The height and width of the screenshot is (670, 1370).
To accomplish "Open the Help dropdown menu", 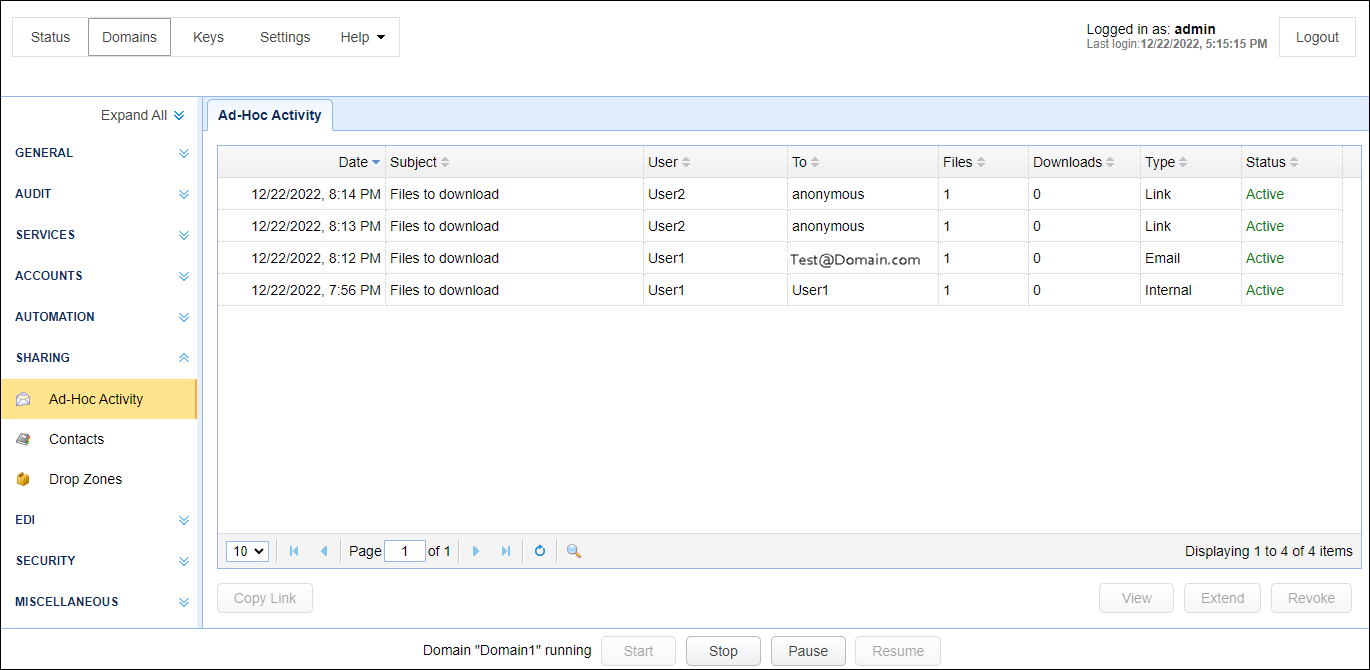I will 362,37.
